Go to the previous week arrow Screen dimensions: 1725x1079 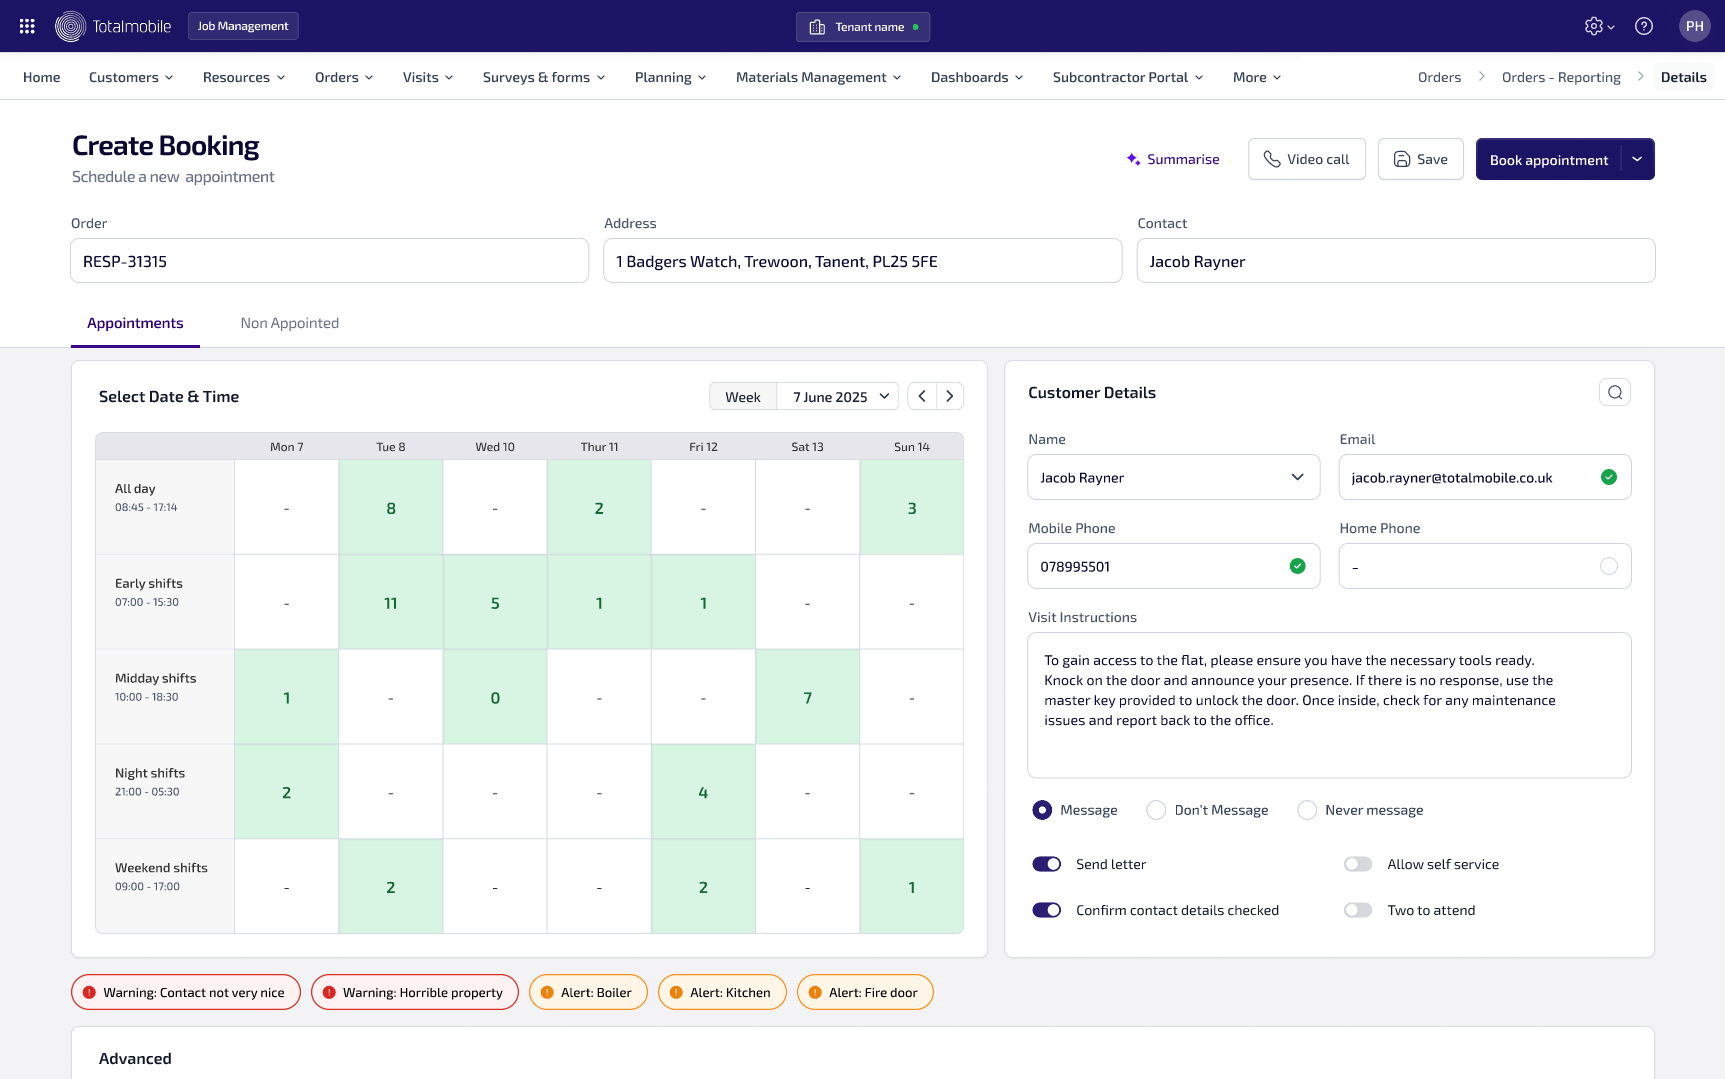[x=922, y=396]
